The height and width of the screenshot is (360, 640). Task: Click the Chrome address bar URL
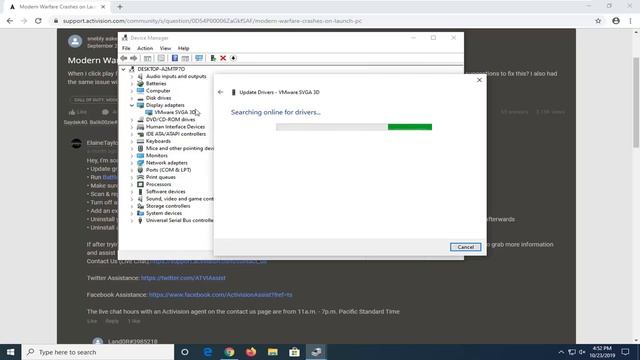coord(212,21)
